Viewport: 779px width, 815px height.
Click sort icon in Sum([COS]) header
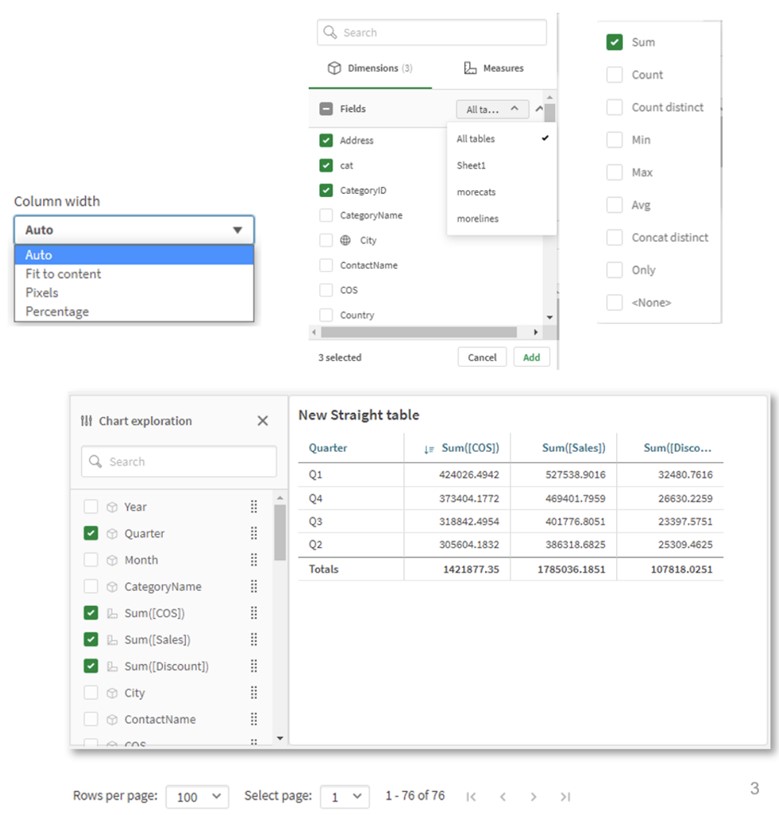[428, 449]
